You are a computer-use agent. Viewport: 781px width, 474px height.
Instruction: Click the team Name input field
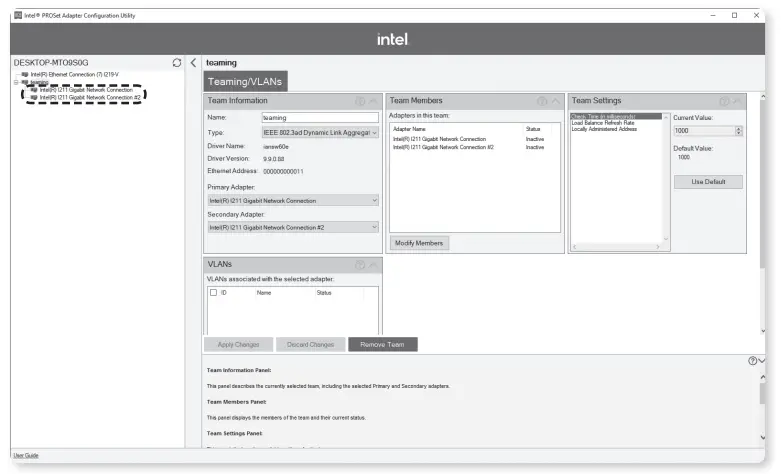point(320,118)
